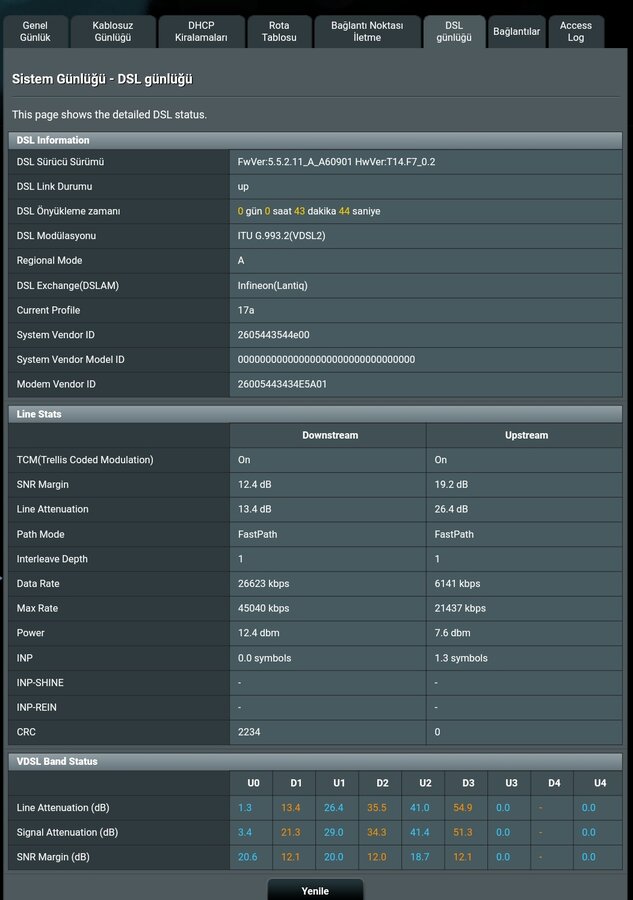Select the DSL günlüğü tab

tap(454, 31)
